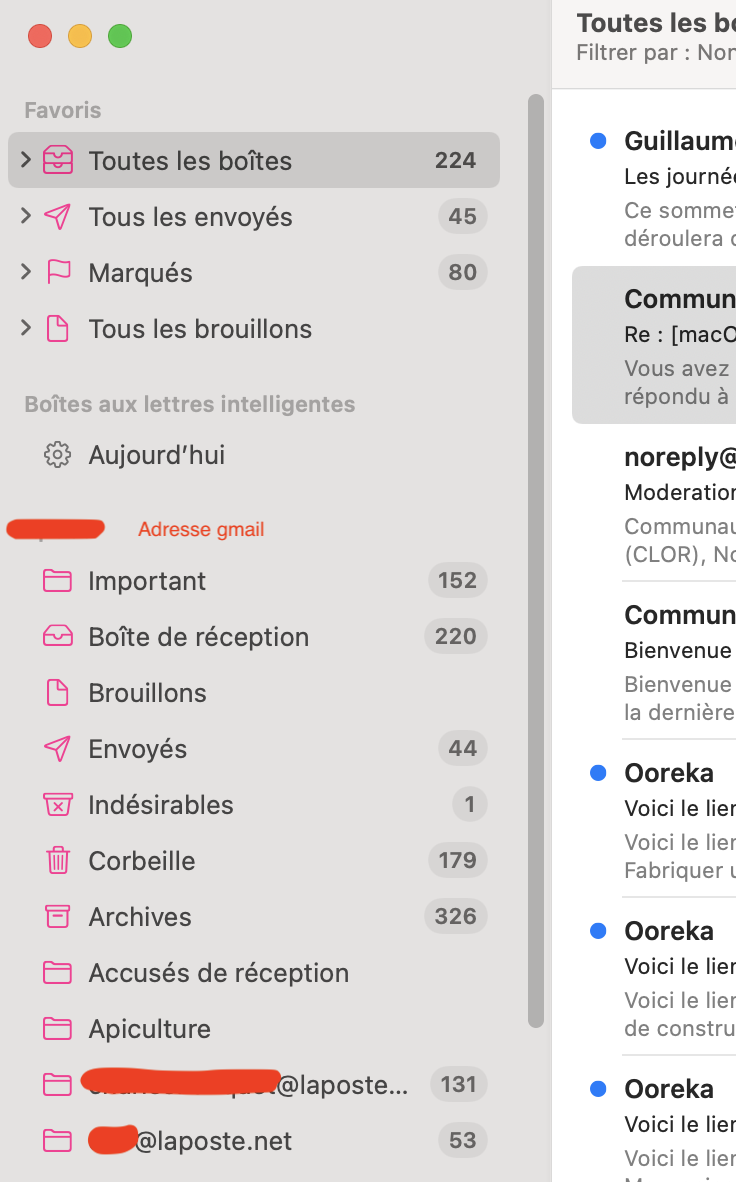This screenshot has width=736, height=1182.
Task: Select the Indésirables junk mailbox icon
Action: coord(58,805)
